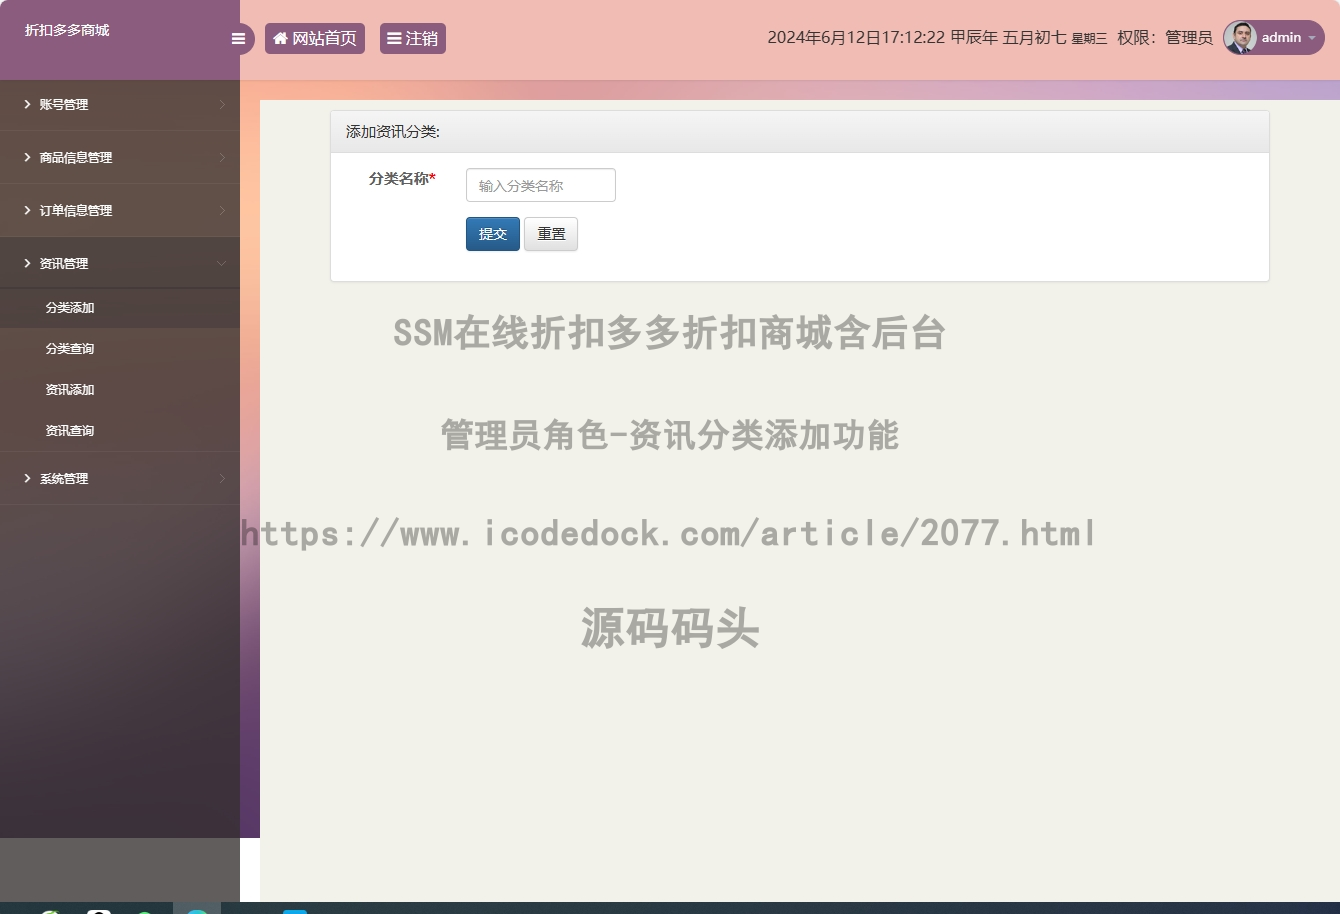This screenshot has width=1340, height=914.
Task: Click the date and time text
Action: tap(937, 38)
